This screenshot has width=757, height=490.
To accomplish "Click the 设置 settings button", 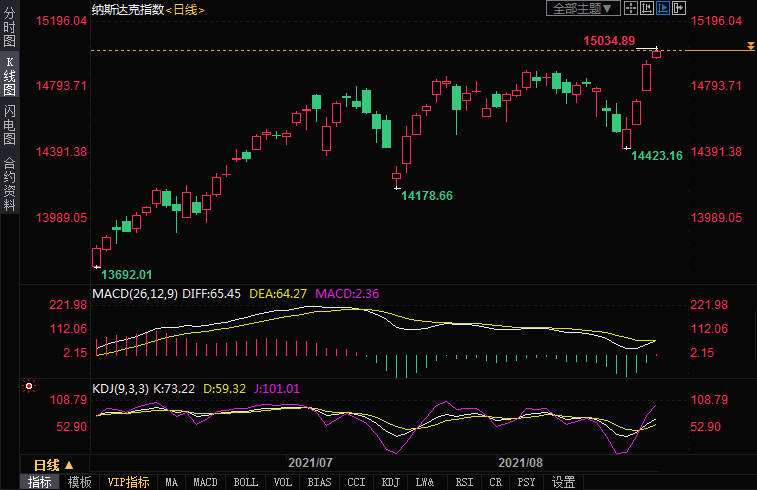I will [x=563, y=482].
